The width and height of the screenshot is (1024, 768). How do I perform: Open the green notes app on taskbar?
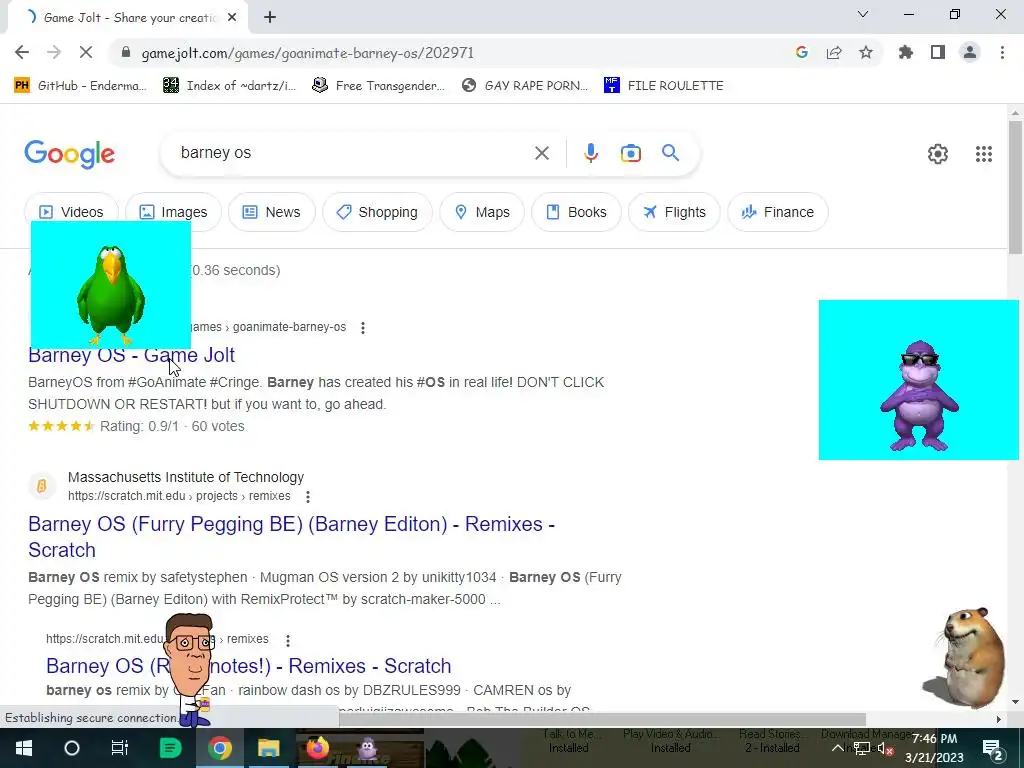(x=170, y=748)
